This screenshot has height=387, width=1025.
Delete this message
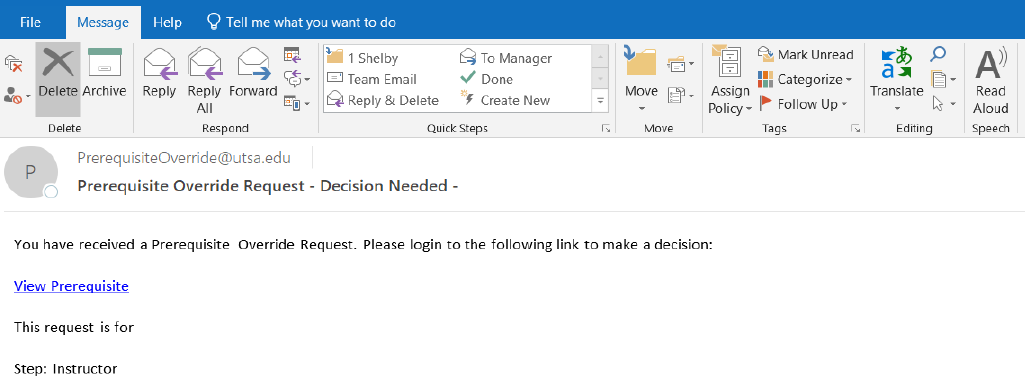coord(58,79)
